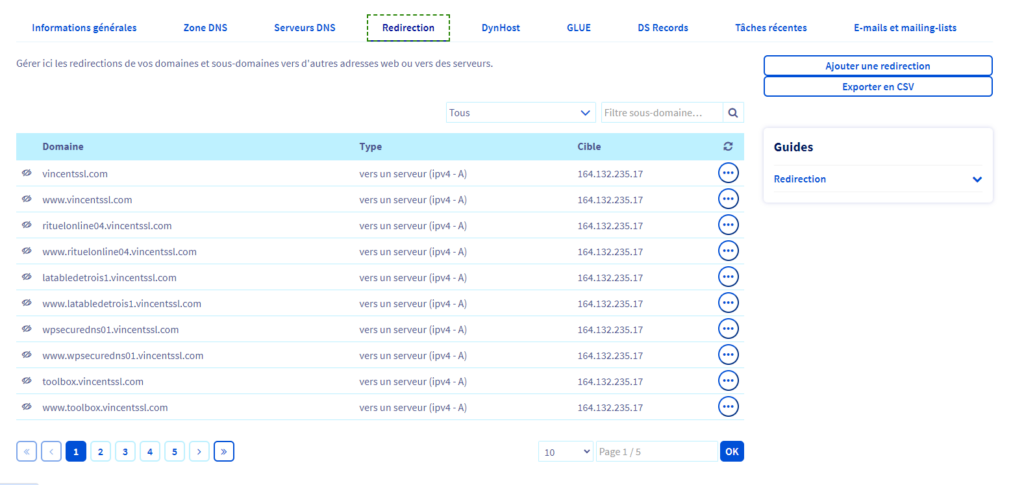Screen dimensions: 1024x485
Task: Open actions menu for latabledetrois1.vincentssl.com row
Action: click(x=728, y=277)
